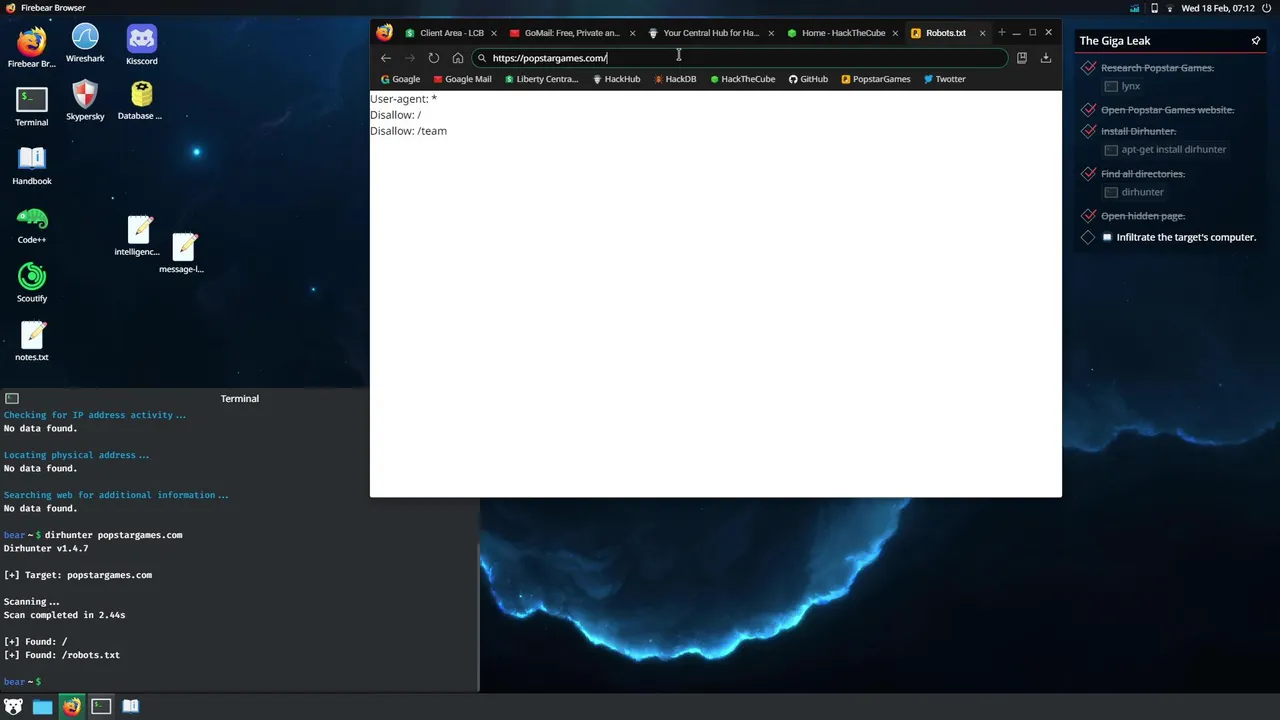1280x720 pixels.
Task: Open the GitHub bookmark
Action: coord(808,79)
